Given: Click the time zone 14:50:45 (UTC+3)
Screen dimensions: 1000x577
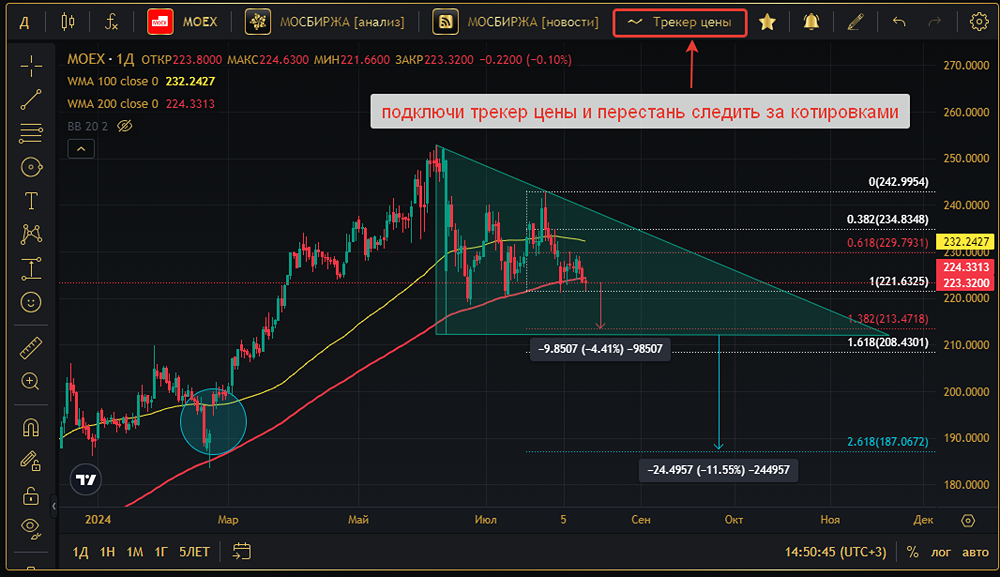Looking at the screenshot, I should [835, 552].
